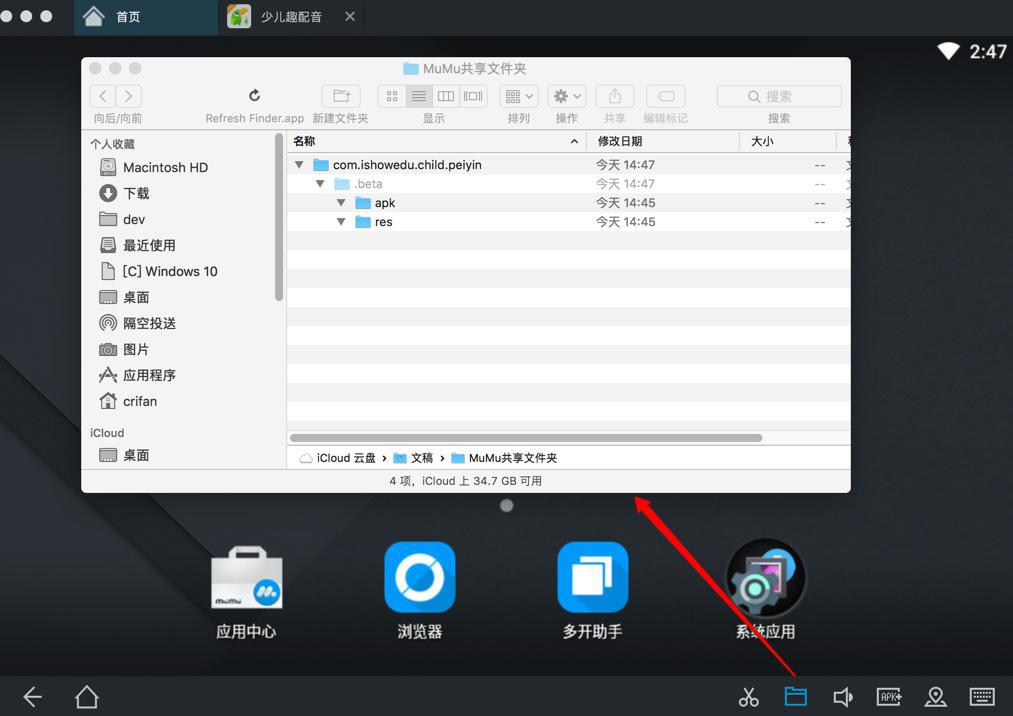Sort by 名称 column header
Viewport: 1013px width, 716px height.
click(436, 141)
